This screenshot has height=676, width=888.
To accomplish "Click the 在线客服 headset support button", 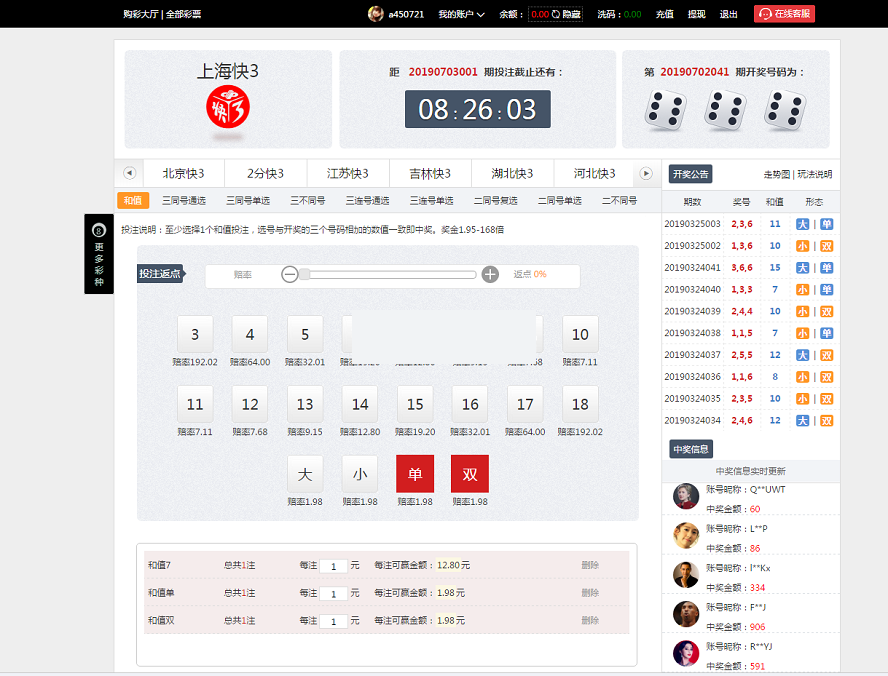I will tap(784, 14).
